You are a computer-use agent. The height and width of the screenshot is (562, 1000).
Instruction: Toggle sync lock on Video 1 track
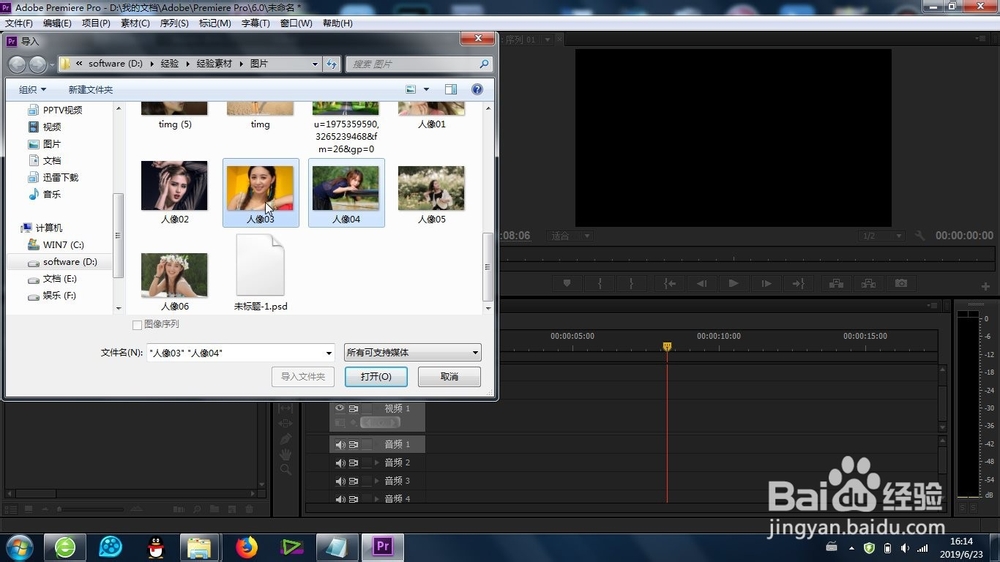click(353, 408)
